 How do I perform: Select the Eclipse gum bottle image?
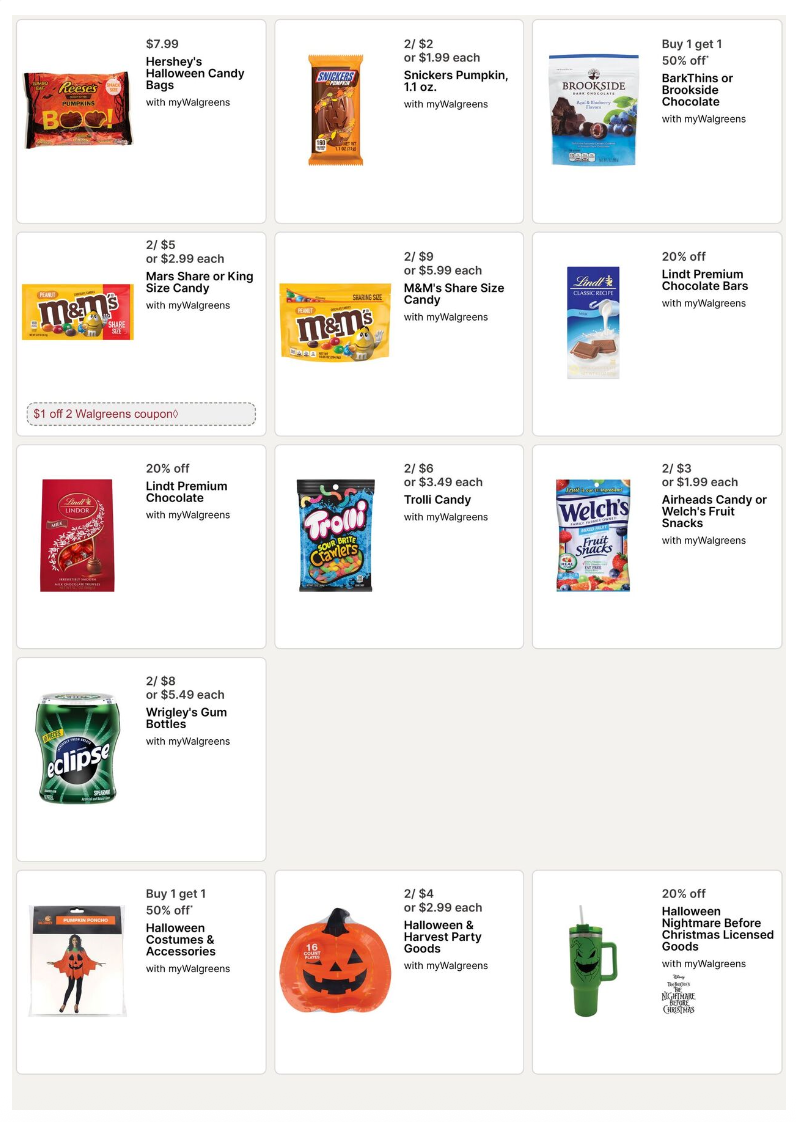tap(78, 748)
